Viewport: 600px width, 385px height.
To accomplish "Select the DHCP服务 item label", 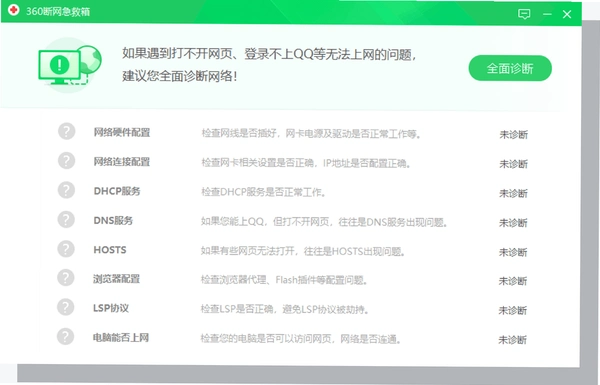I will tap(117, 191).
